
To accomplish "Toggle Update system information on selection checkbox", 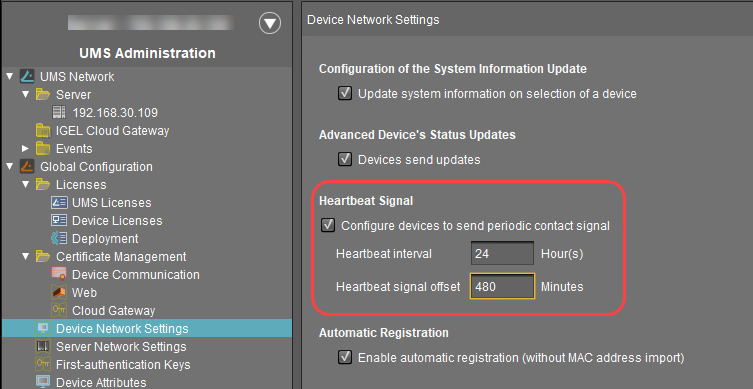I will (x=345, y=93).
